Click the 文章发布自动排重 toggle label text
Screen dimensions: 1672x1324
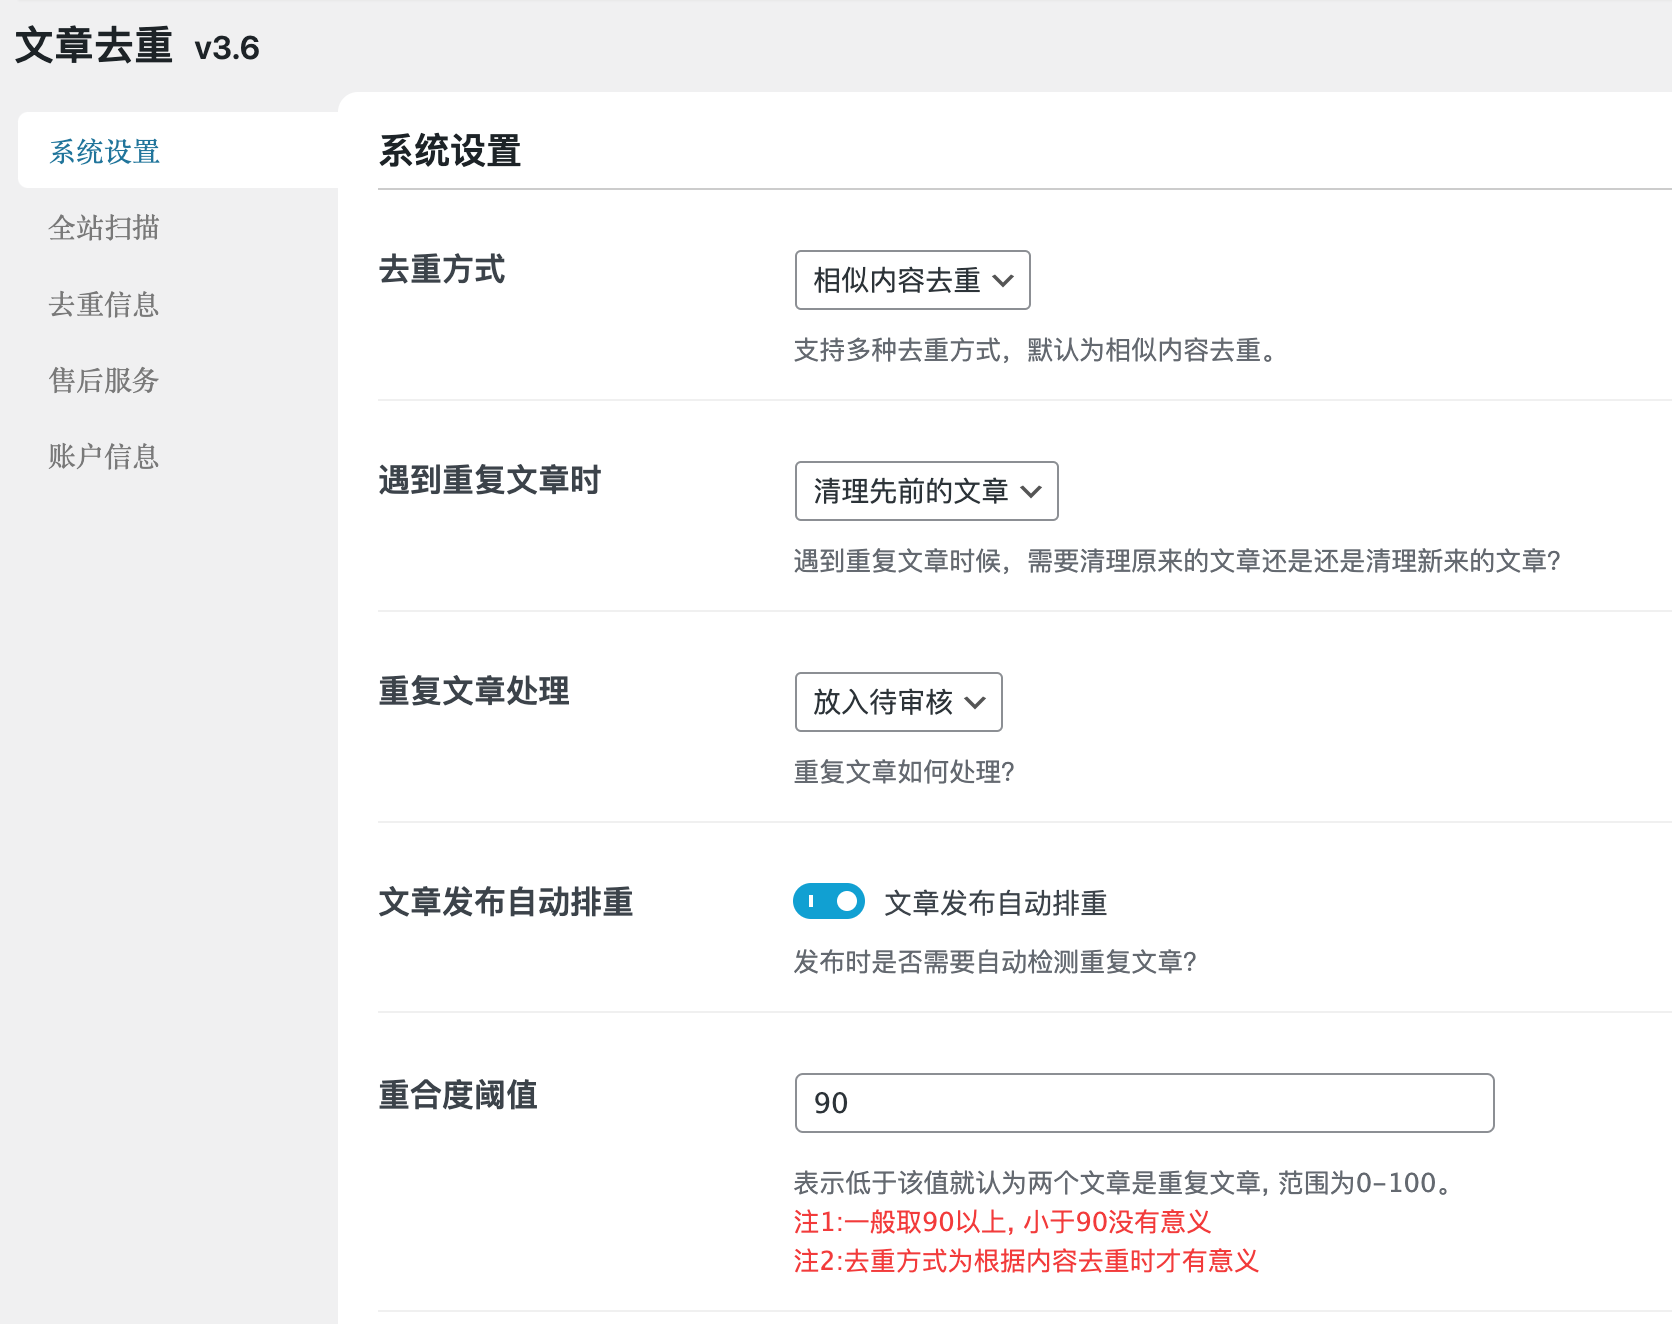click(x=996, y=903)
